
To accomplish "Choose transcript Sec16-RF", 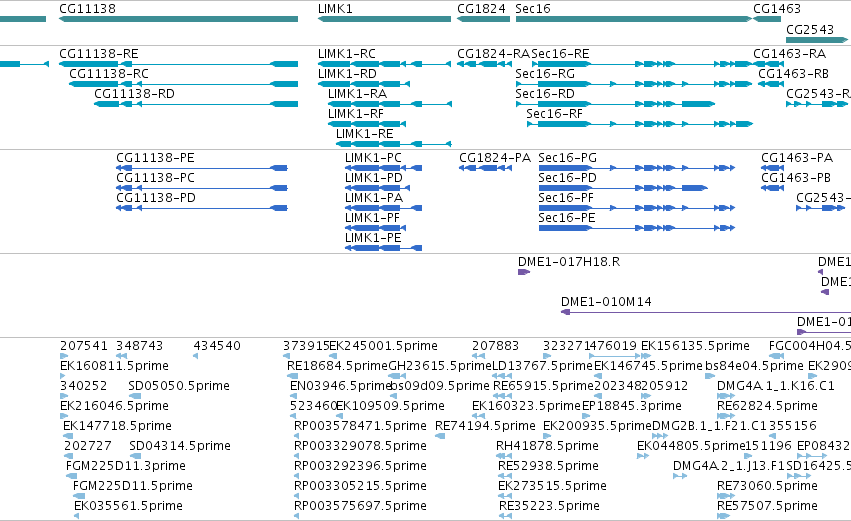I will [640, 124].
